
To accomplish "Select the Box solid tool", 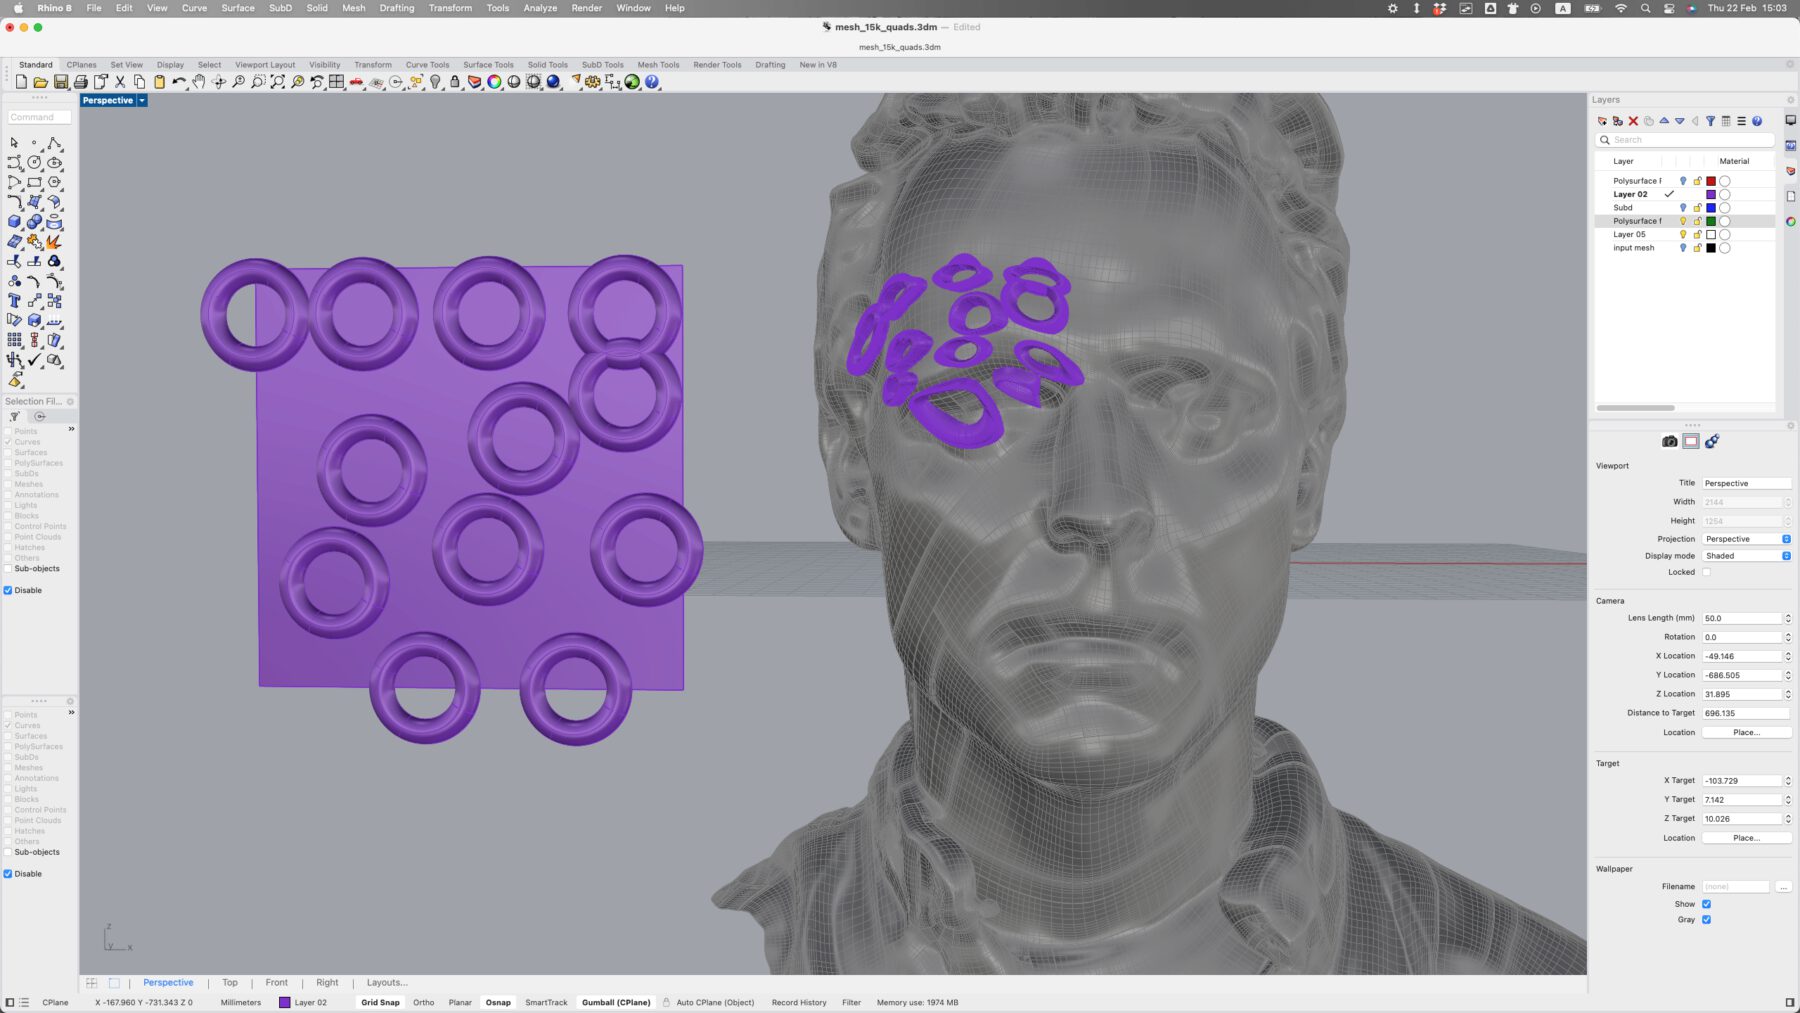I will click(x=14, y=221).
